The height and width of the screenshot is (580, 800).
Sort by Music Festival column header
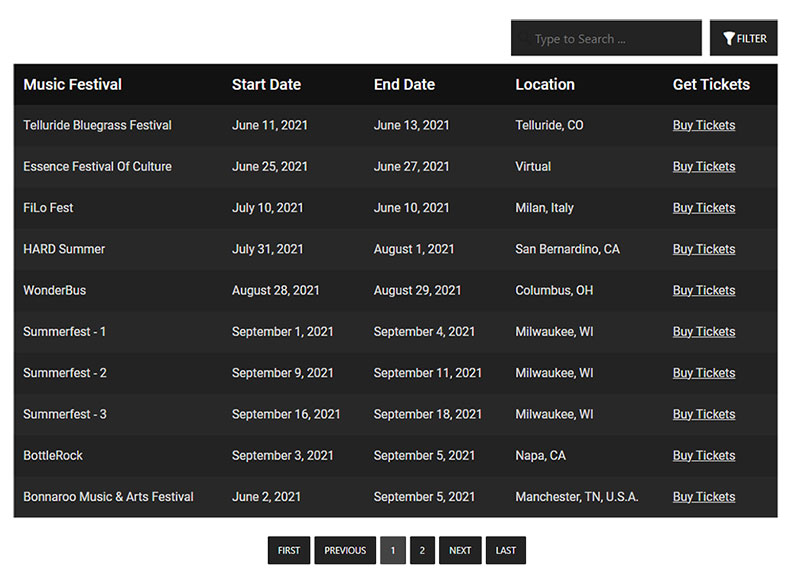[x=72, y=85]
